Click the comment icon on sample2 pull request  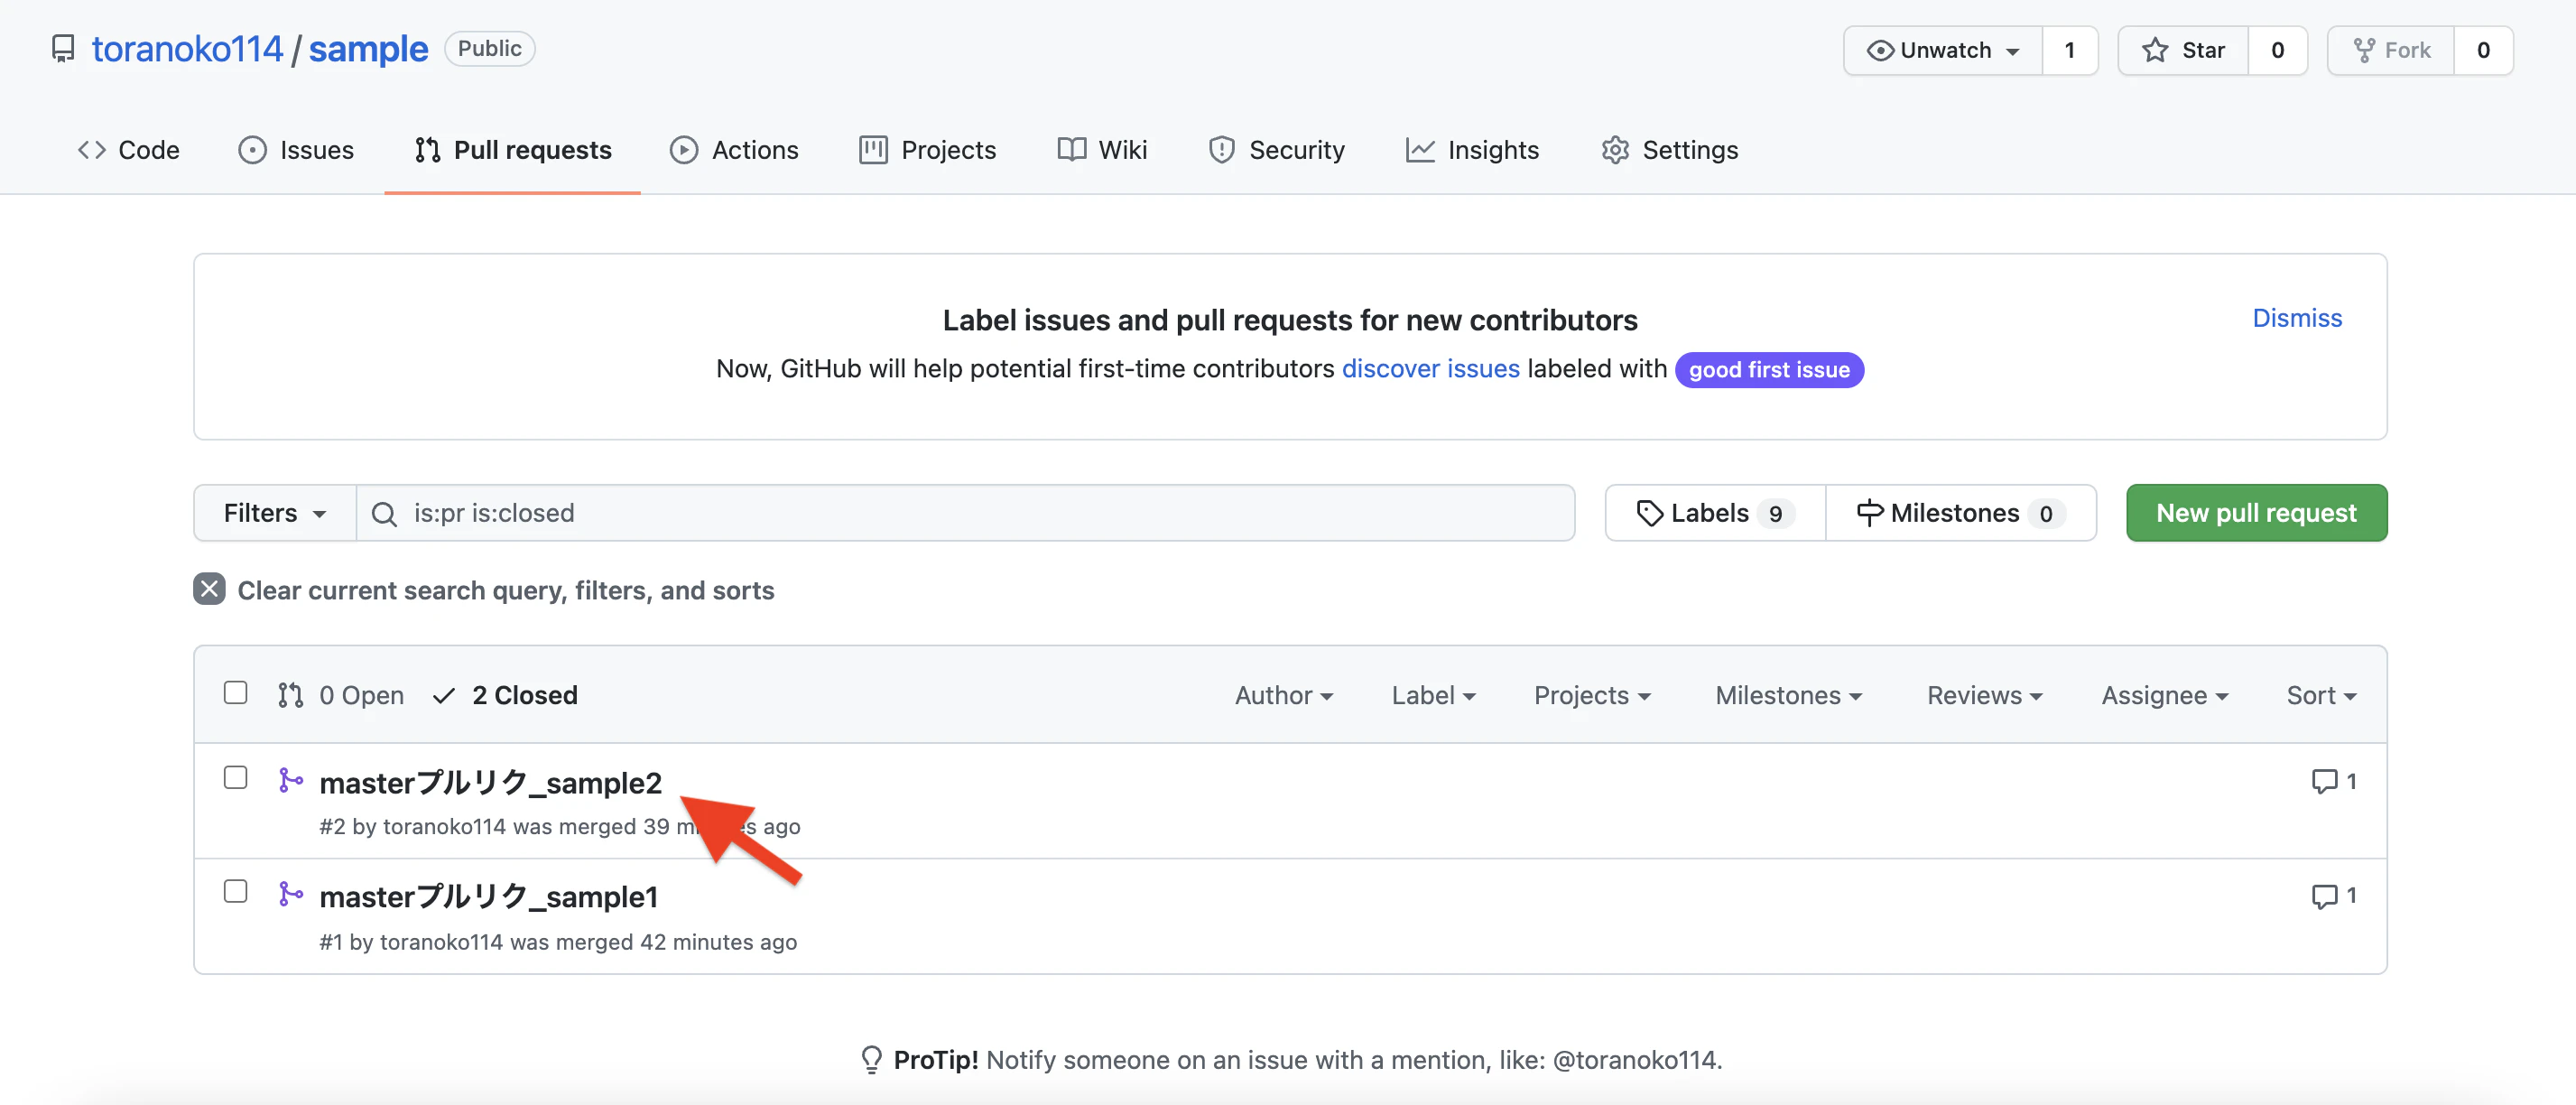coord(2324,781)
